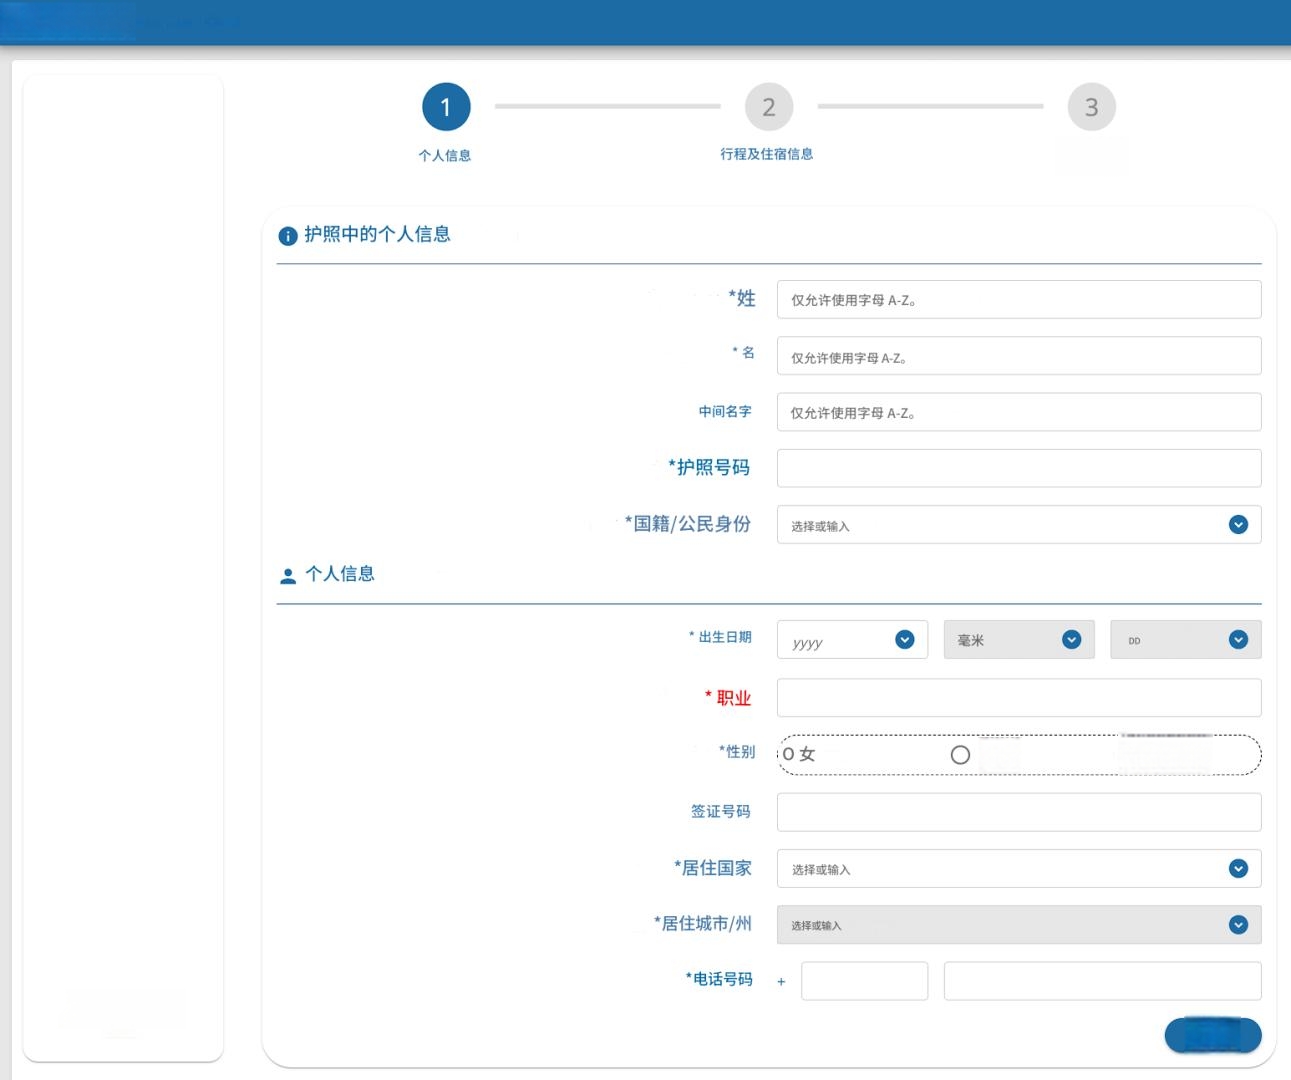Click the blue button at bottom right of form

point(1213,1035)
